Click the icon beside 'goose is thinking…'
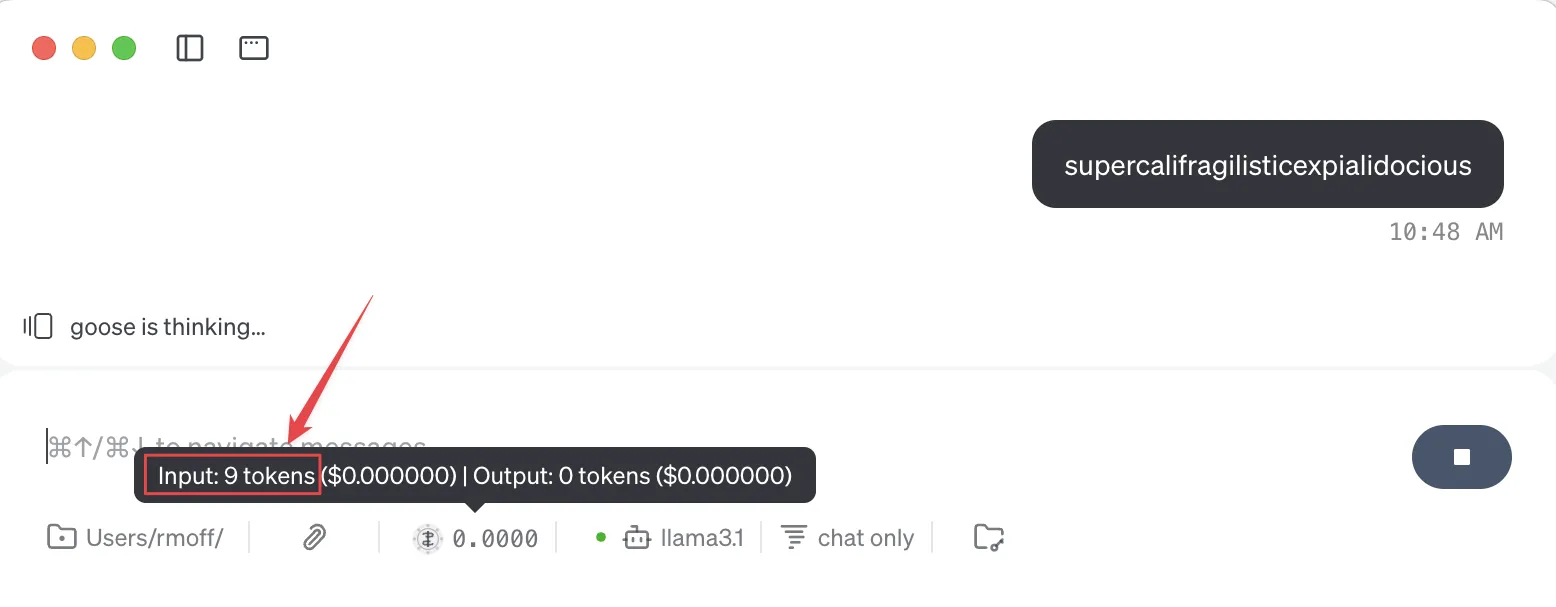1556x607 pixels. 38,326
